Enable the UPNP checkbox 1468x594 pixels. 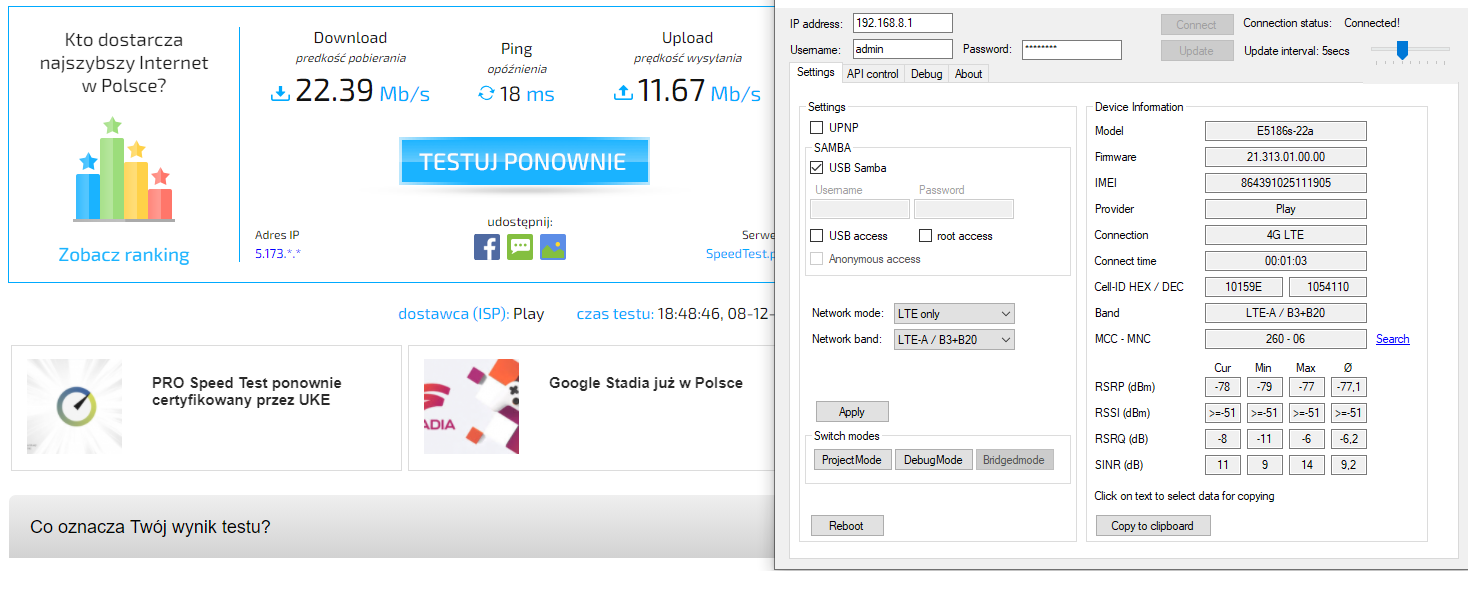(816, 128)
